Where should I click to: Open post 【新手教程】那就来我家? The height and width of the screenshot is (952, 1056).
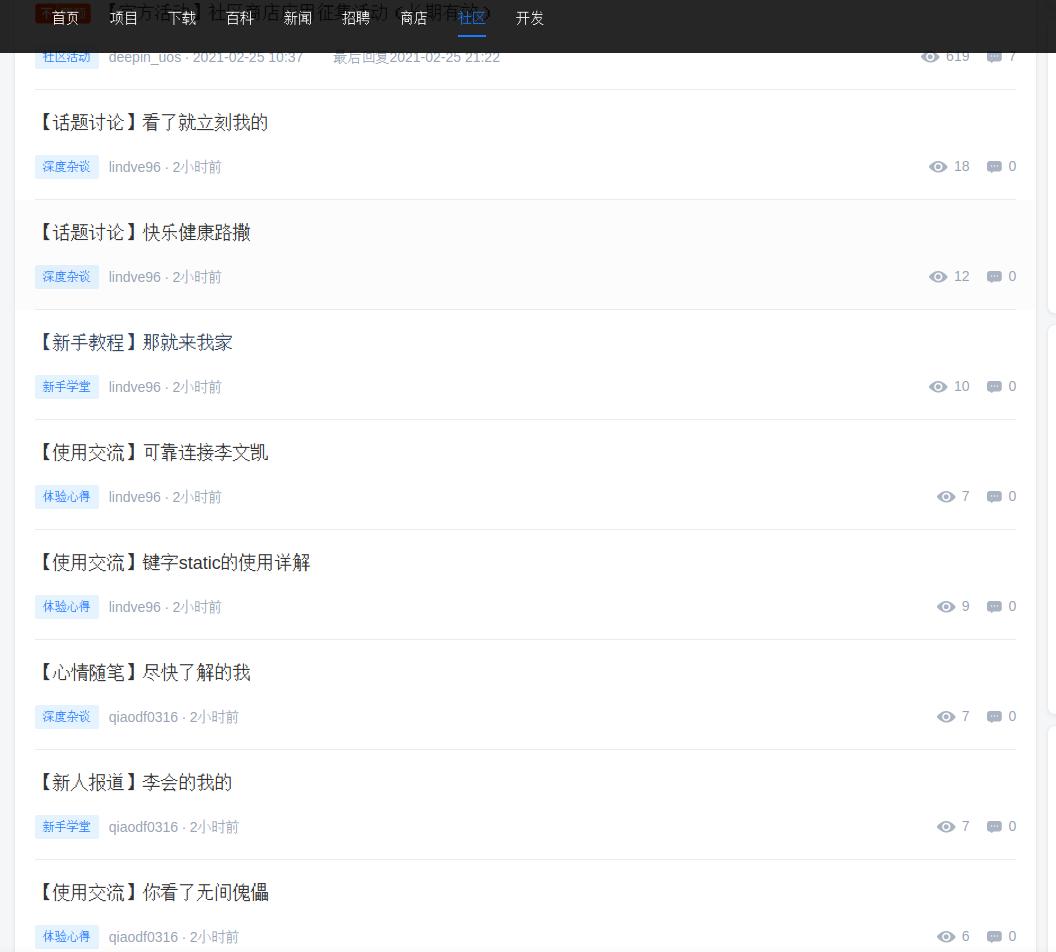click(x=135, y=343)
